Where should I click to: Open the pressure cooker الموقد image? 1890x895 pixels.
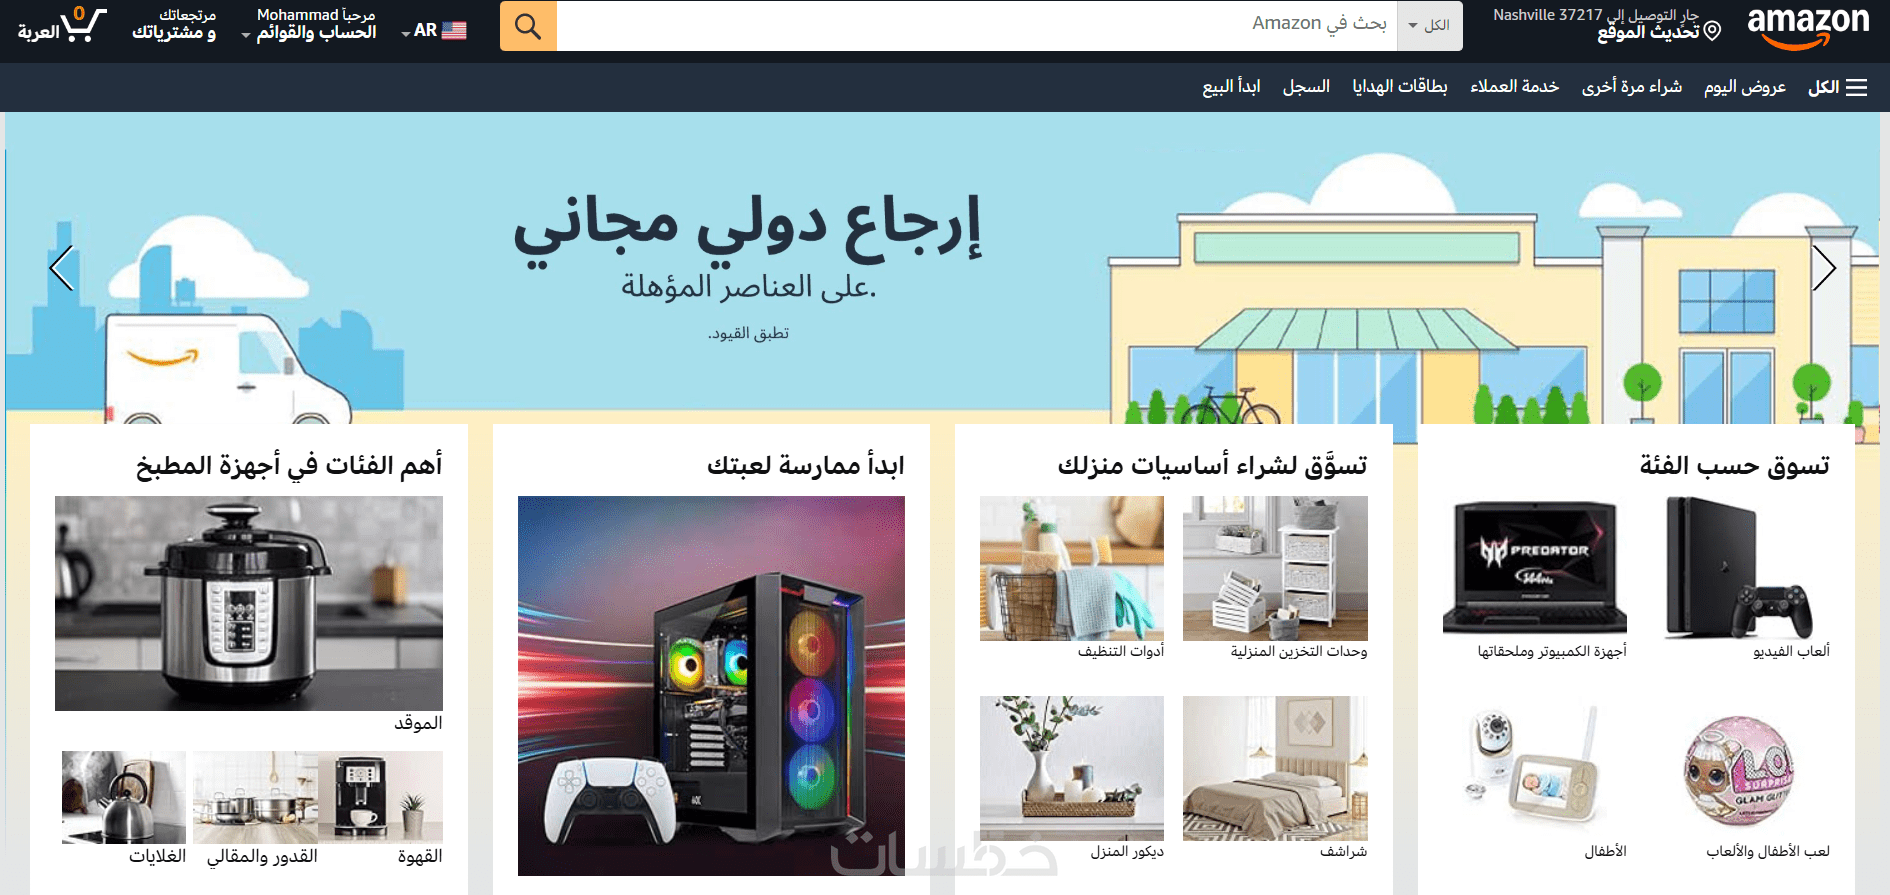249,603
